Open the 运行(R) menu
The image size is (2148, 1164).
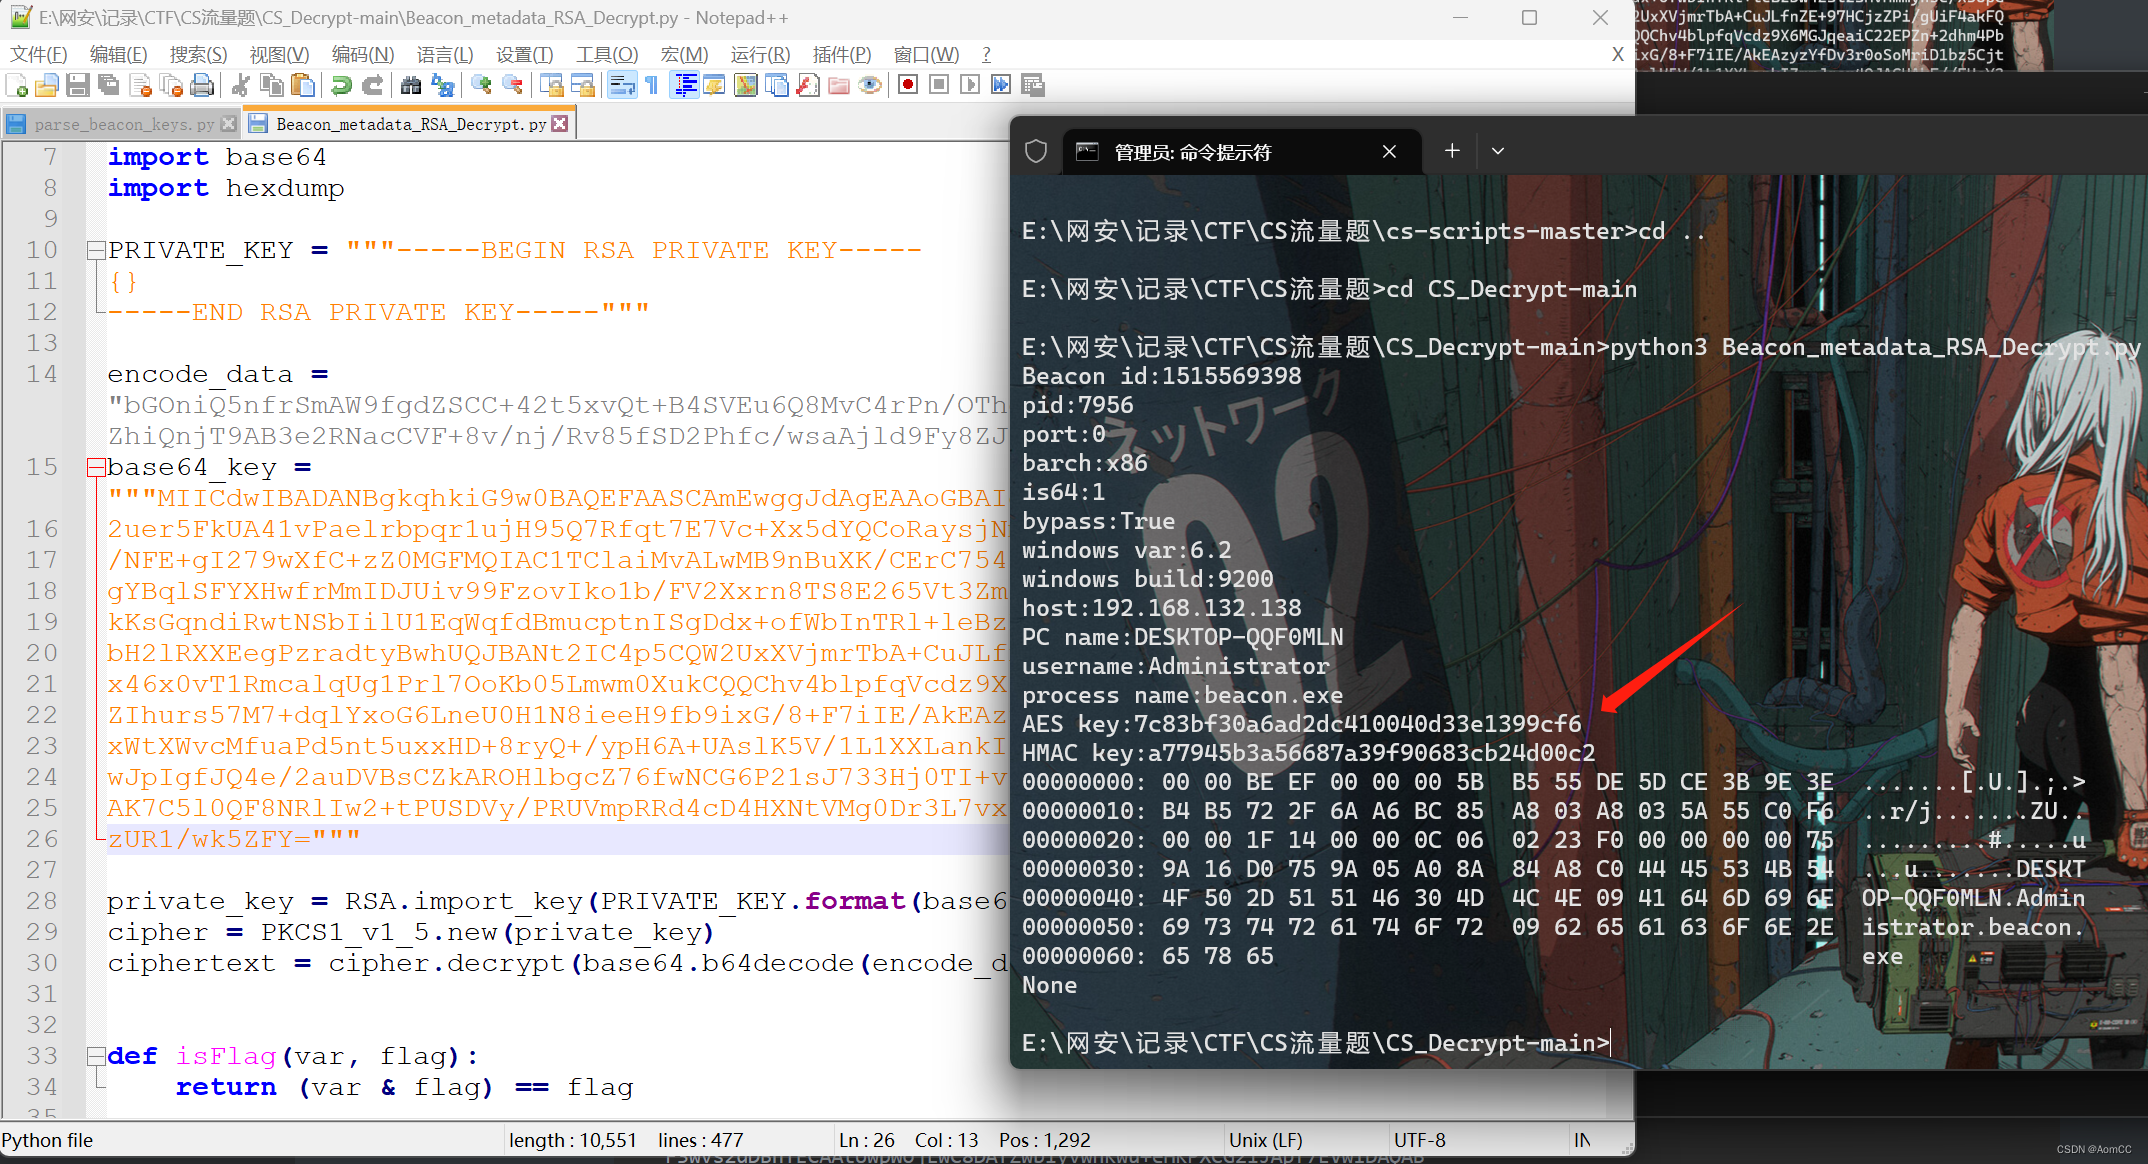tap(760, 54)
